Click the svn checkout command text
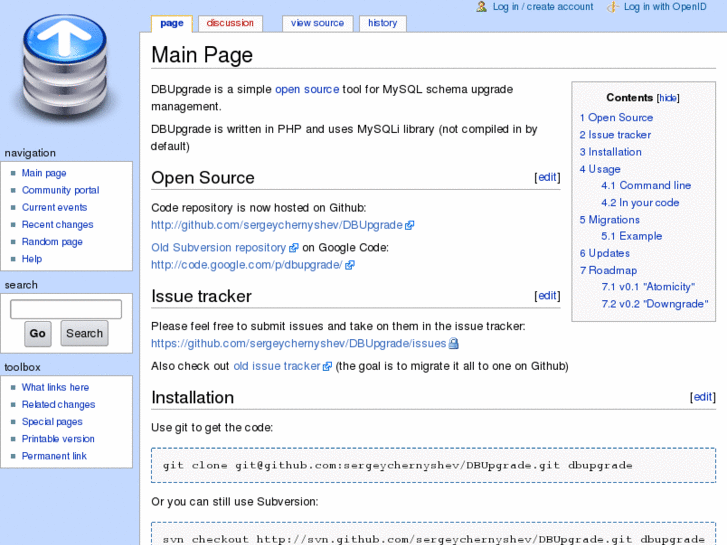This screenshot has height=545, width=727. click(x=434, y=539)
